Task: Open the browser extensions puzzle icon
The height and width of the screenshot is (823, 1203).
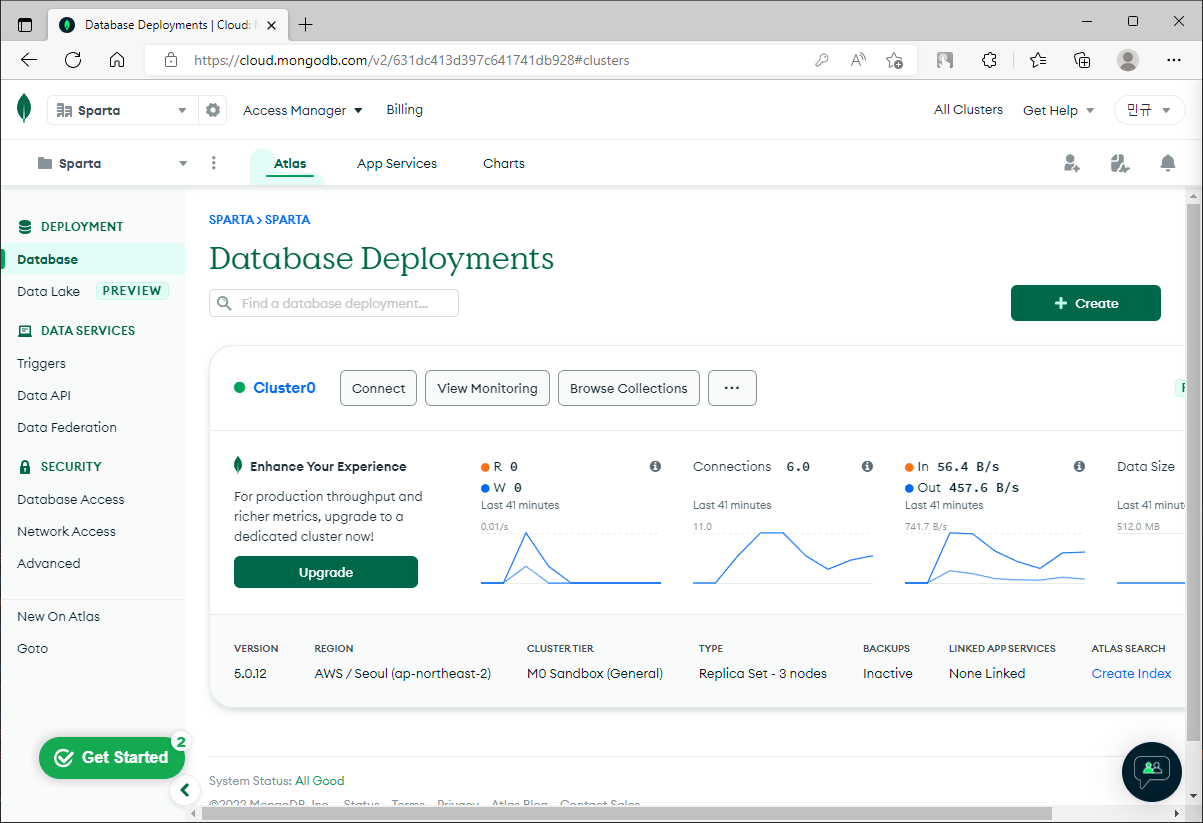Action: (989, 60)
